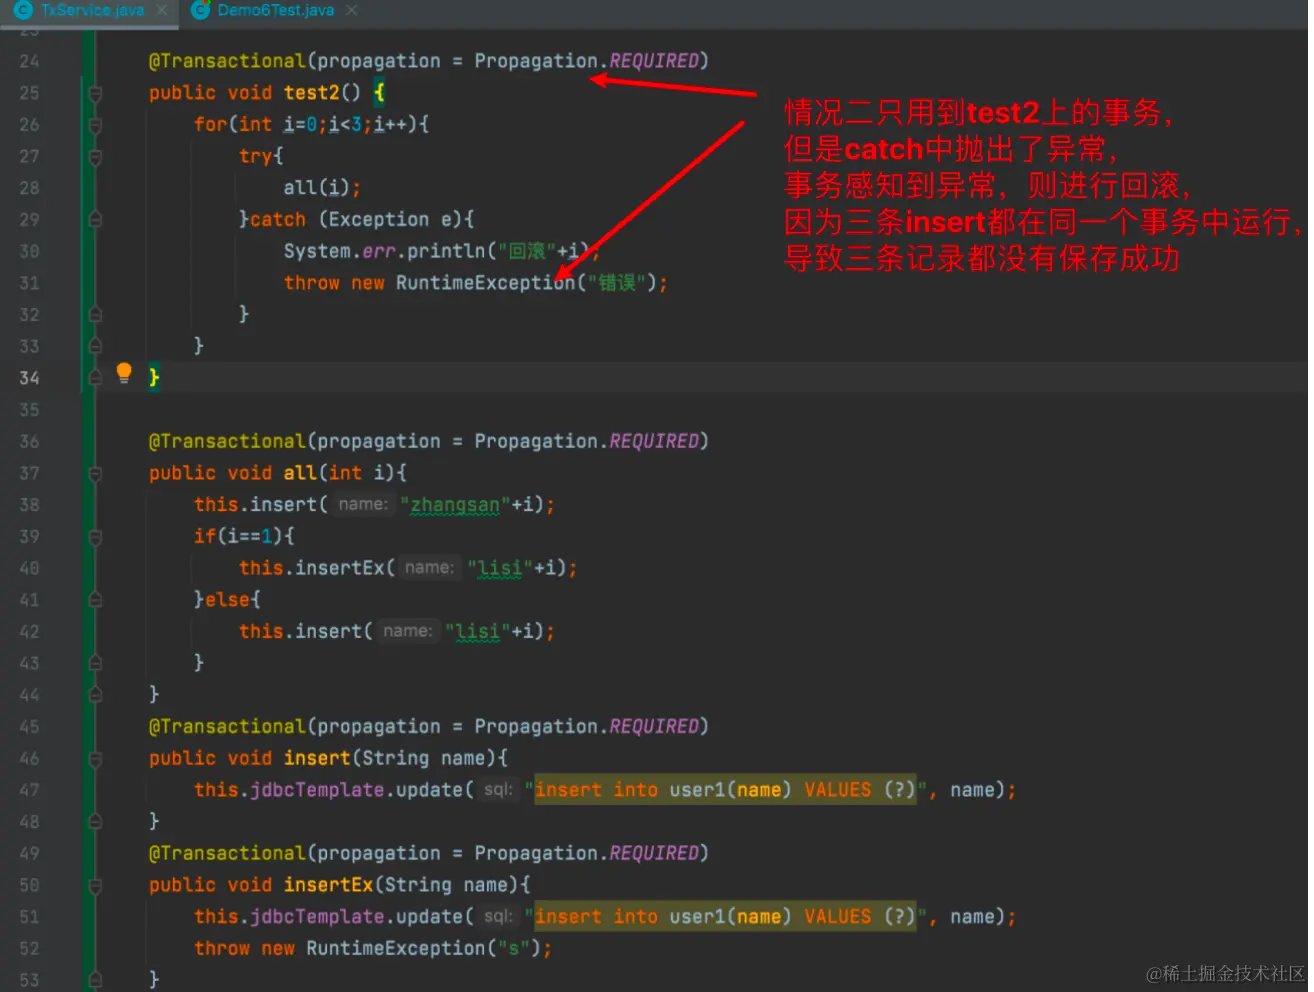This screenshot has height=992, width=1314.
Task: Click the if(i==1) condition on line 39
Action: coord(244,537)
